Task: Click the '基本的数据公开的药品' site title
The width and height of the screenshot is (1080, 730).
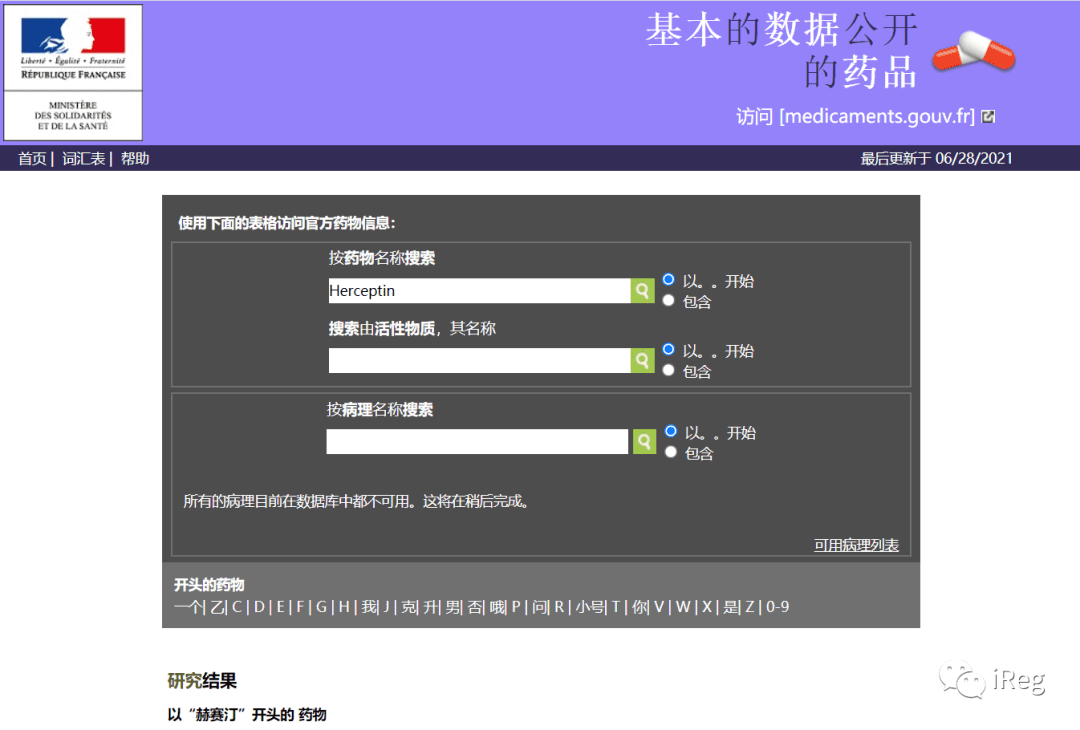Action: [x=781, y=50]
